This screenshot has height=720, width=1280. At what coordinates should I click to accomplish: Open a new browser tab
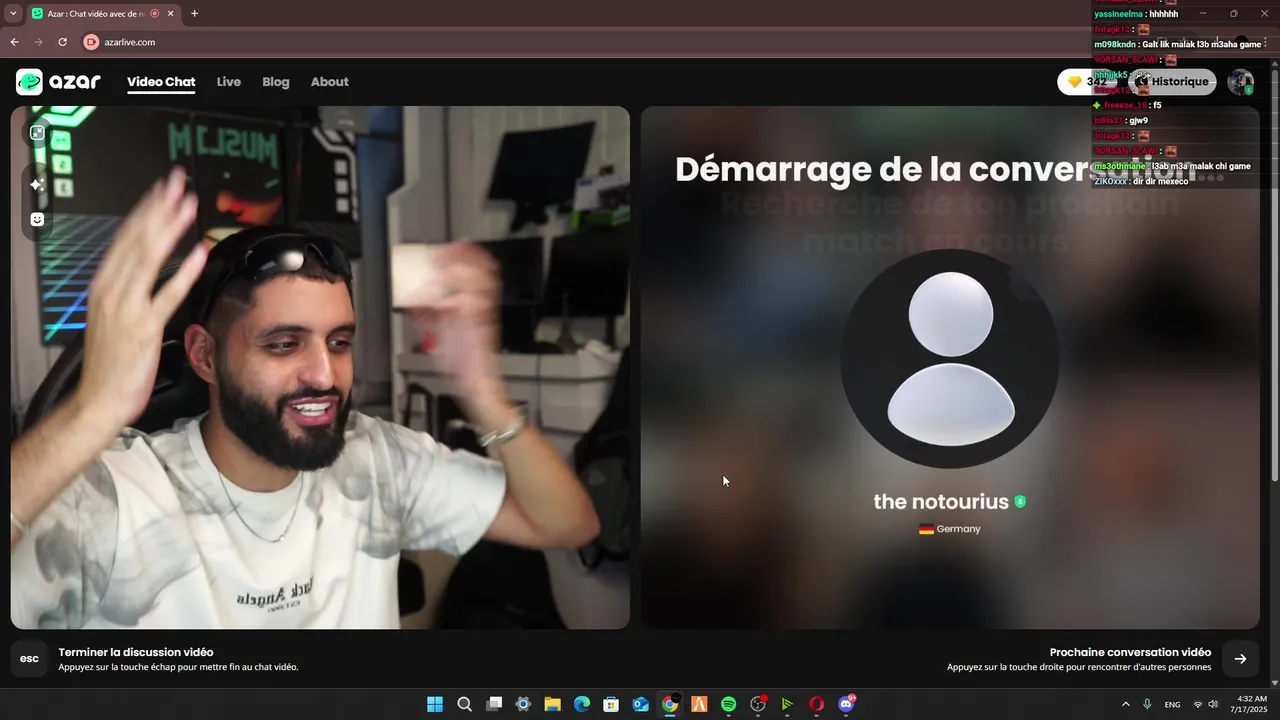[194, 14]
